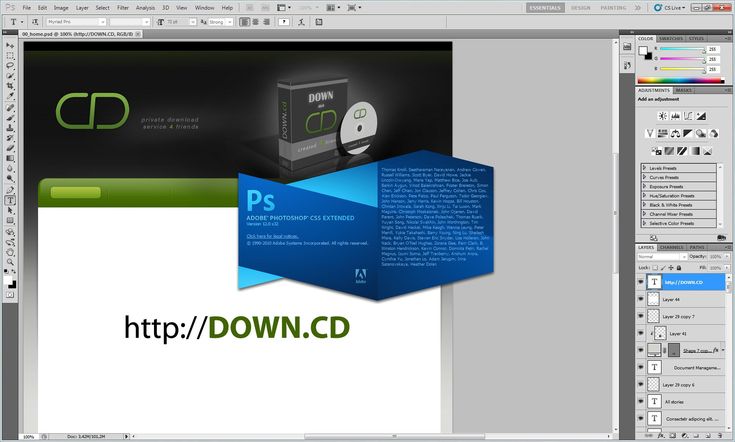This screenshot has width=735, height=442.
Task: Add an Invert adjustment
Action: pos(656,151)
